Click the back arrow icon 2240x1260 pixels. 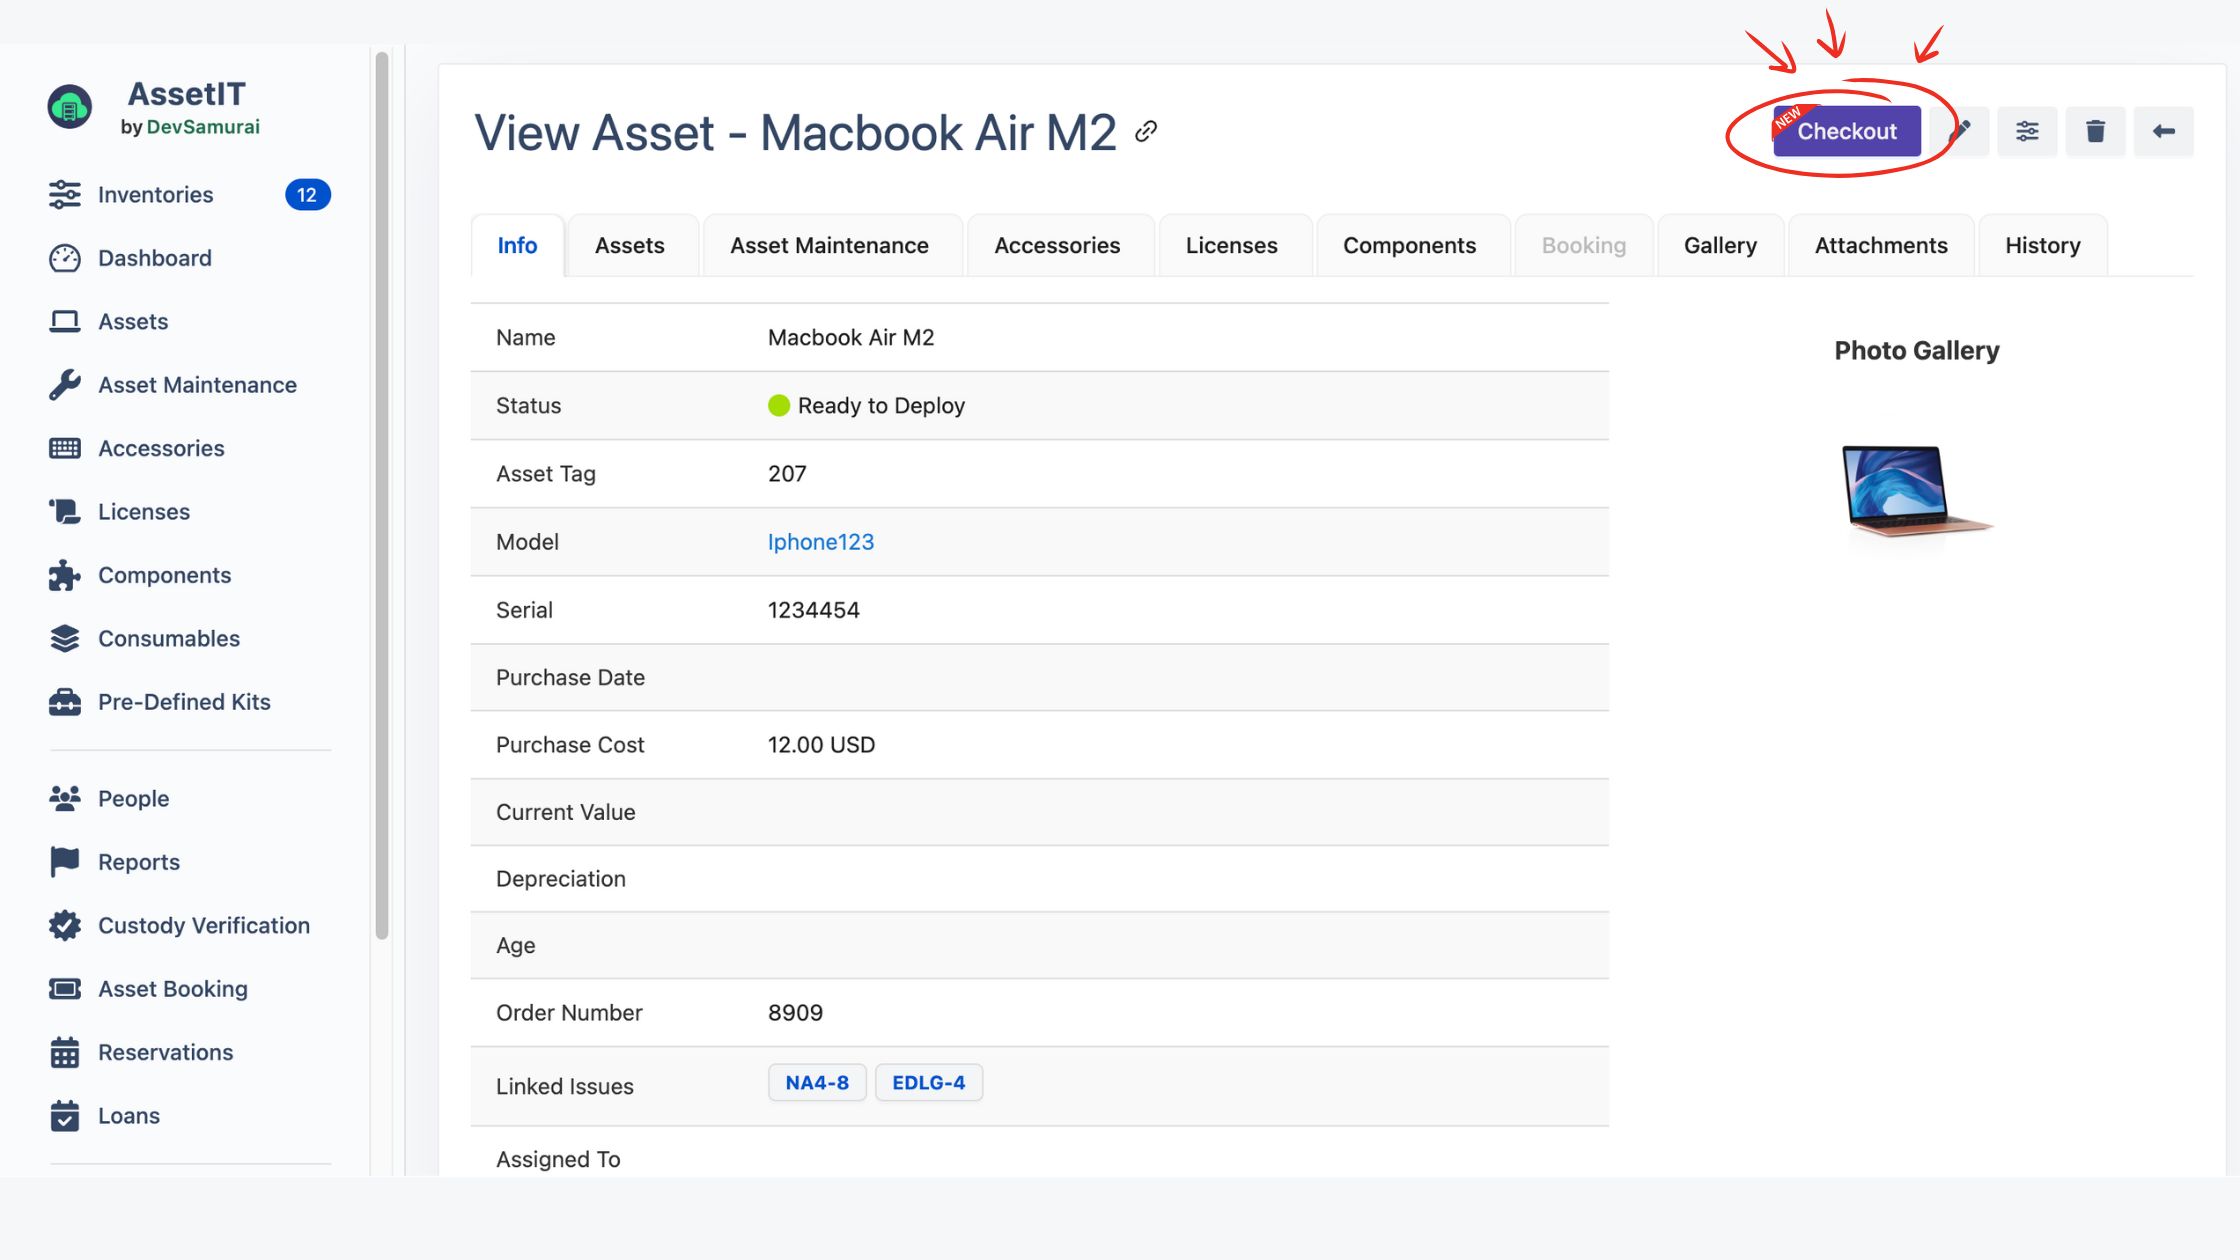[x=2163, y=131]
